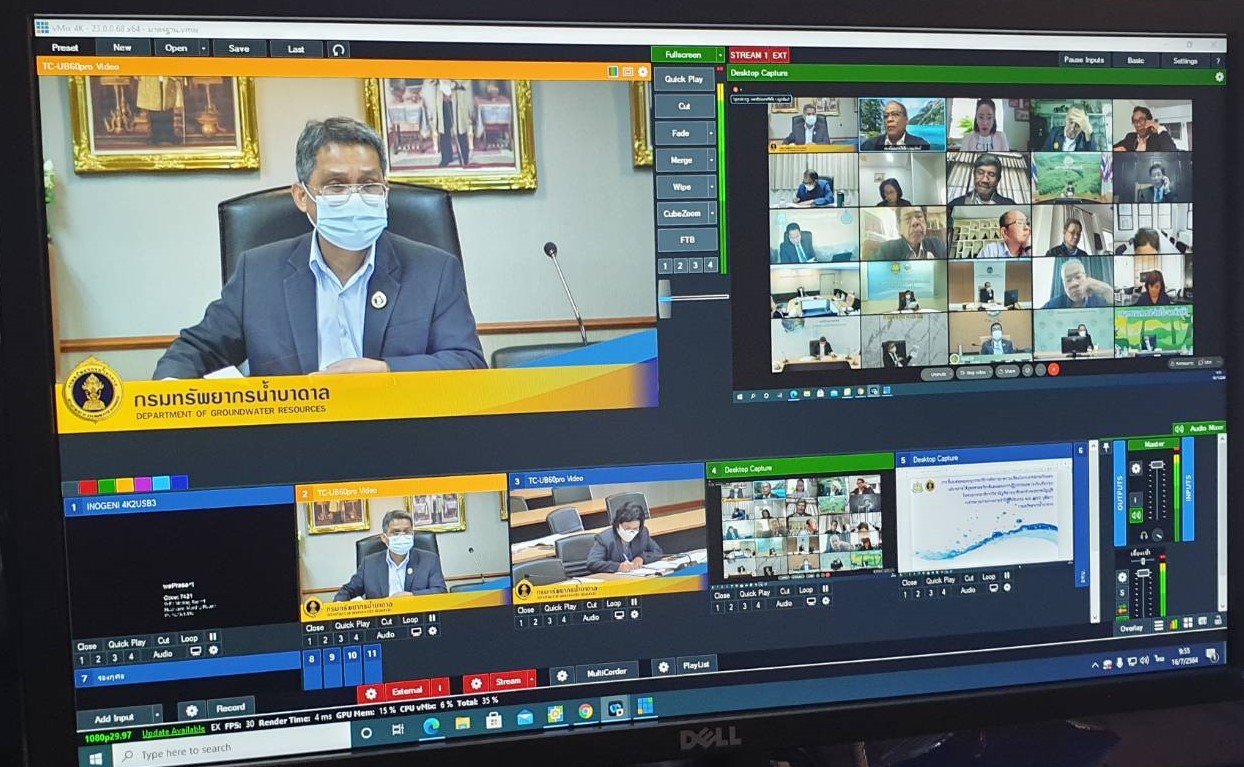Image resolution: width=1244 pixels, height=767 pixels.
Task: Open gear settings for input 4 Desktop Capture
Action: [827, 602]
